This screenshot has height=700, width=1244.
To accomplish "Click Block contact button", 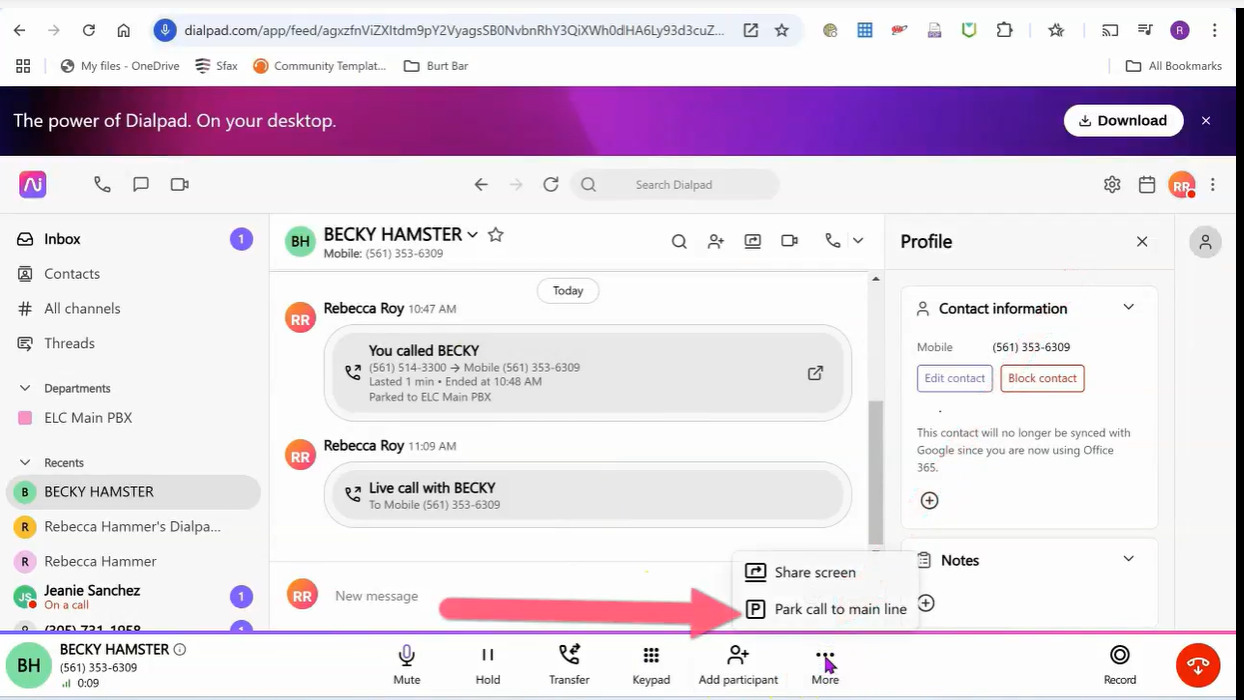I will (x=1042, y=378).
